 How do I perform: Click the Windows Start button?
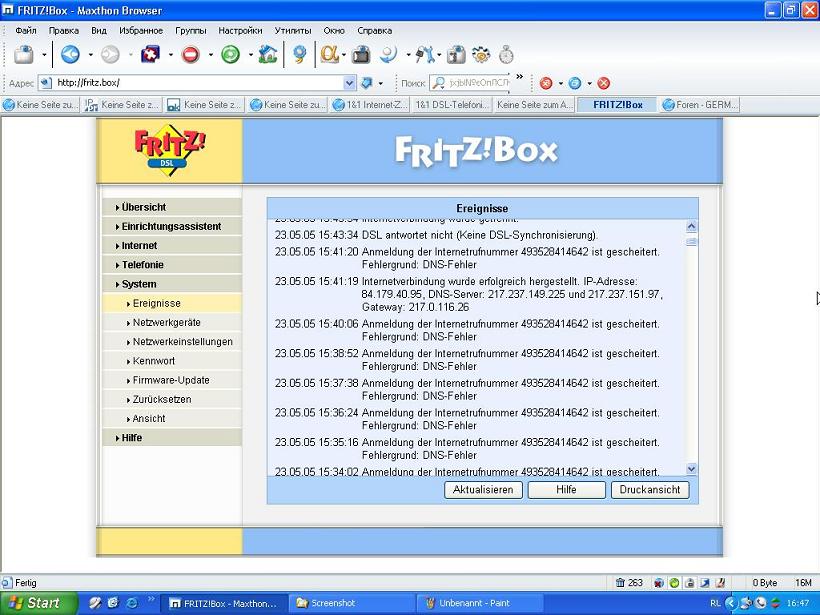(38, 603)
